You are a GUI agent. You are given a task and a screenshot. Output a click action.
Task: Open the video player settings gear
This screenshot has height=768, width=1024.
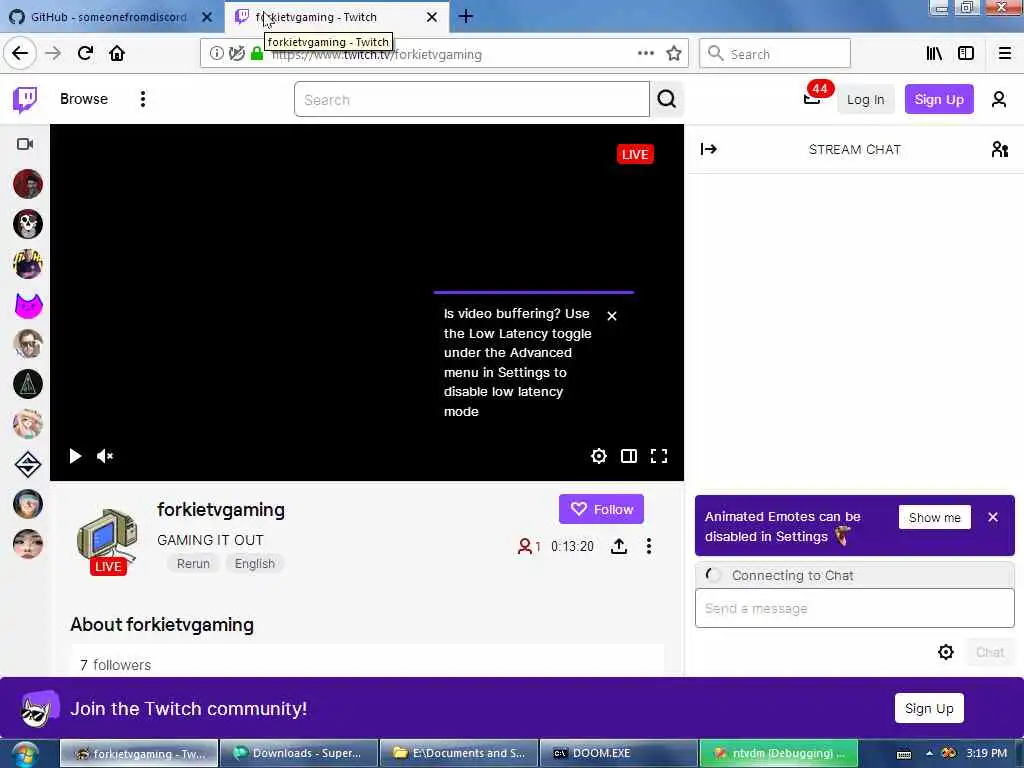pyautogui.click(x=599, y=456)
